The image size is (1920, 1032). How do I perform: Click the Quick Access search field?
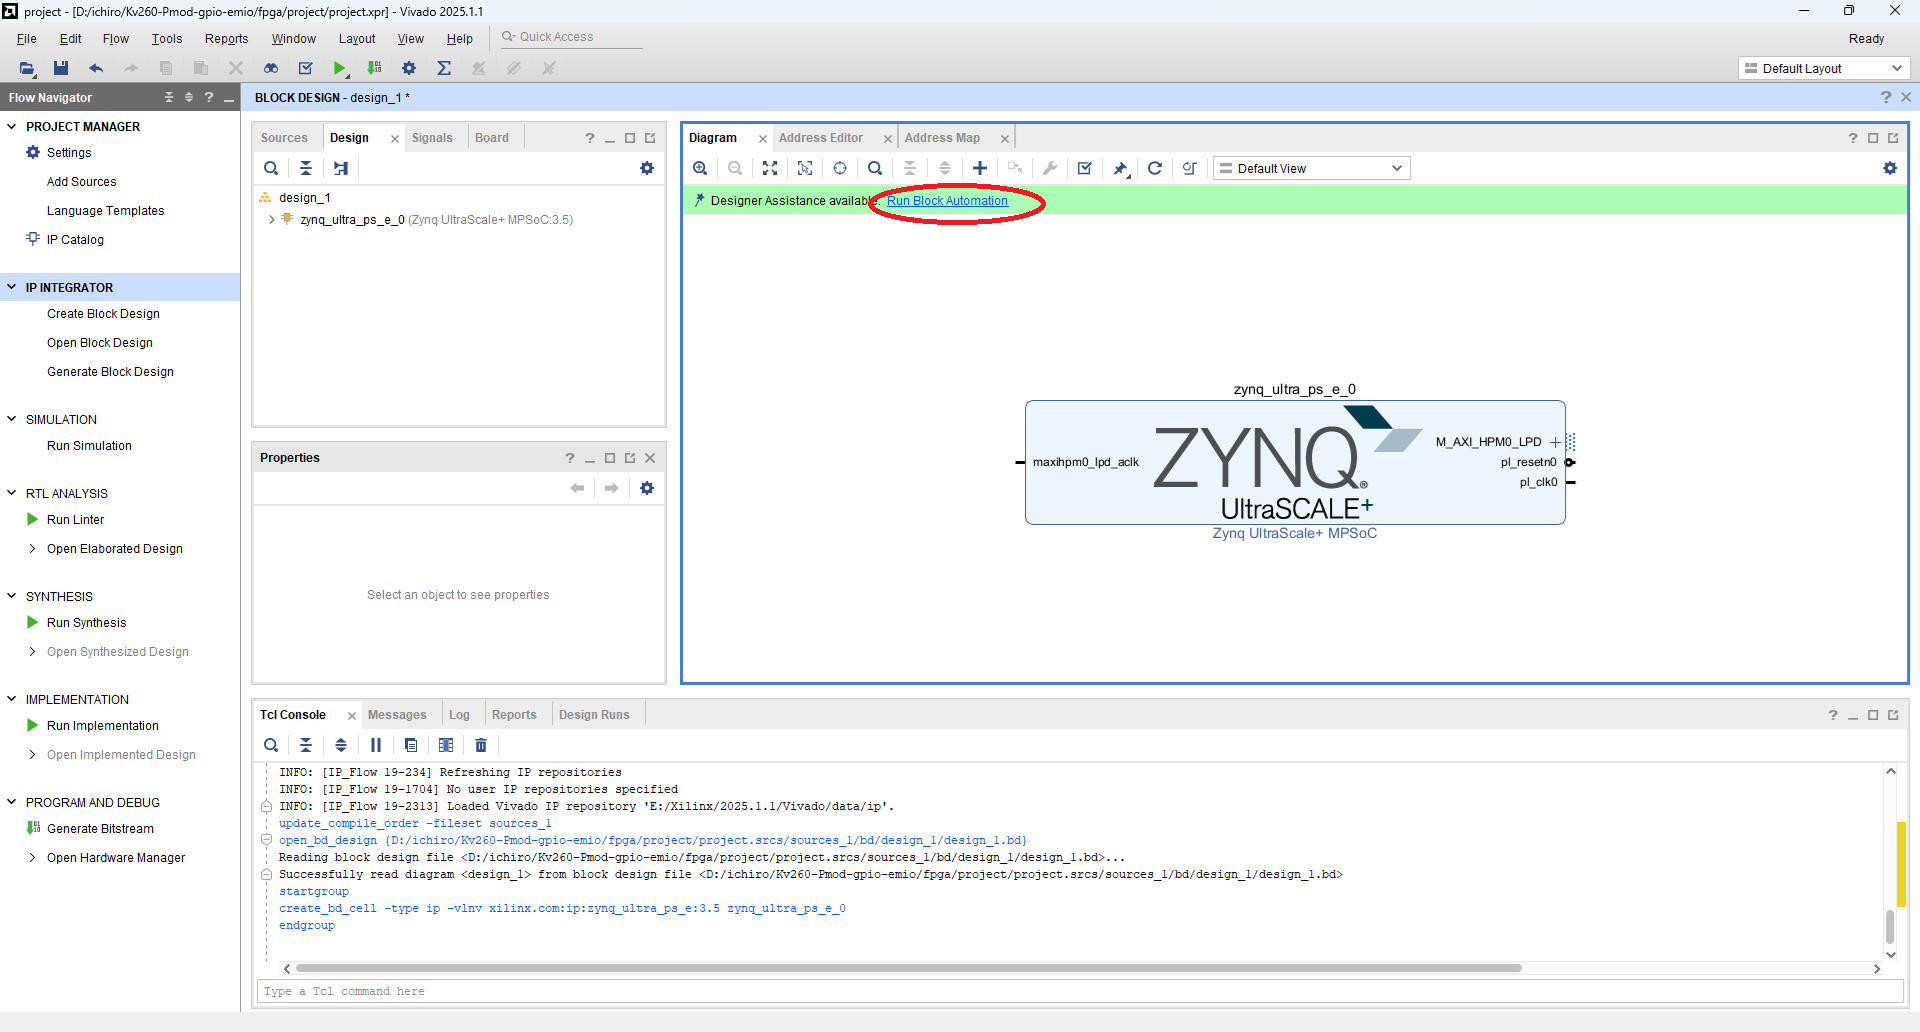pos(570,37)
